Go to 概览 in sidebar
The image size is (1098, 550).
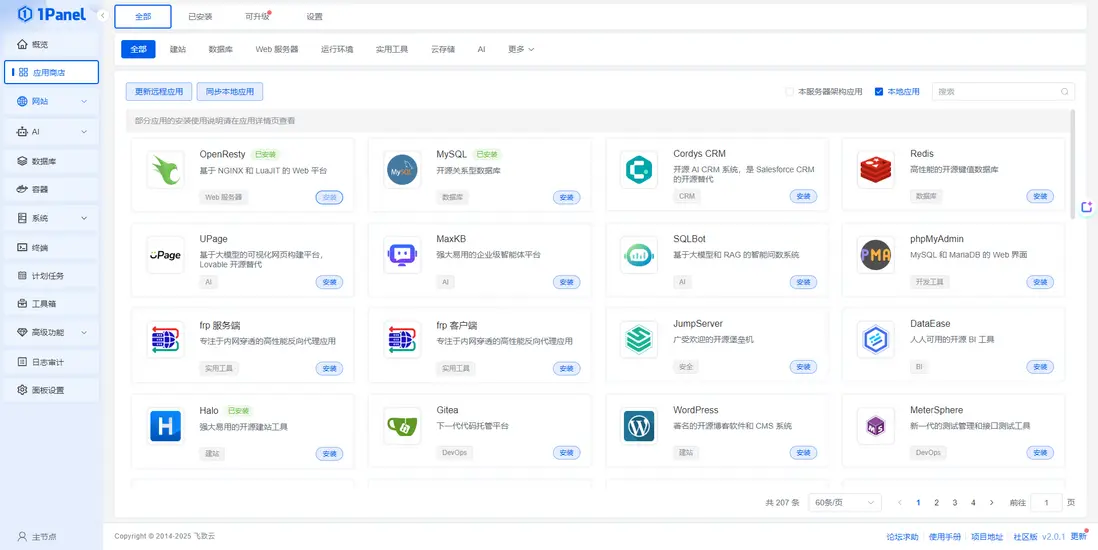(x=51, y=44)
